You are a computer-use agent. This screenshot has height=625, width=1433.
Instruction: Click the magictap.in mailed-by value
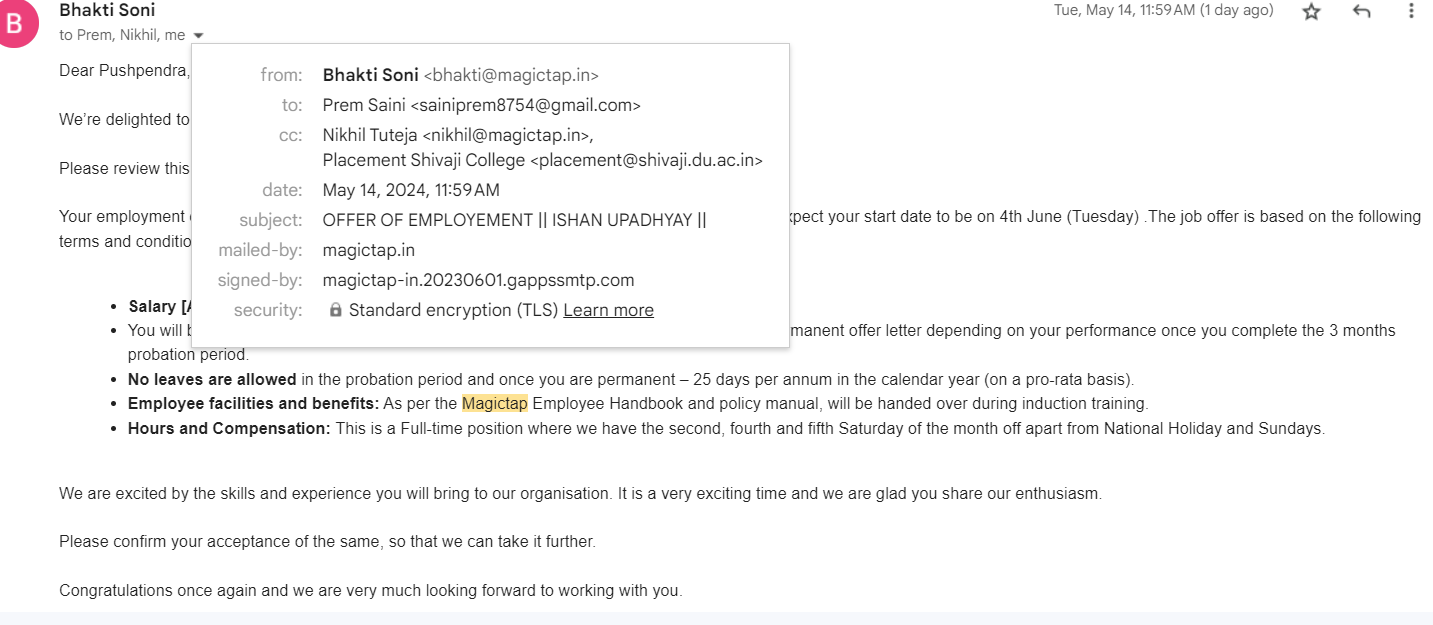coord(369,250)
